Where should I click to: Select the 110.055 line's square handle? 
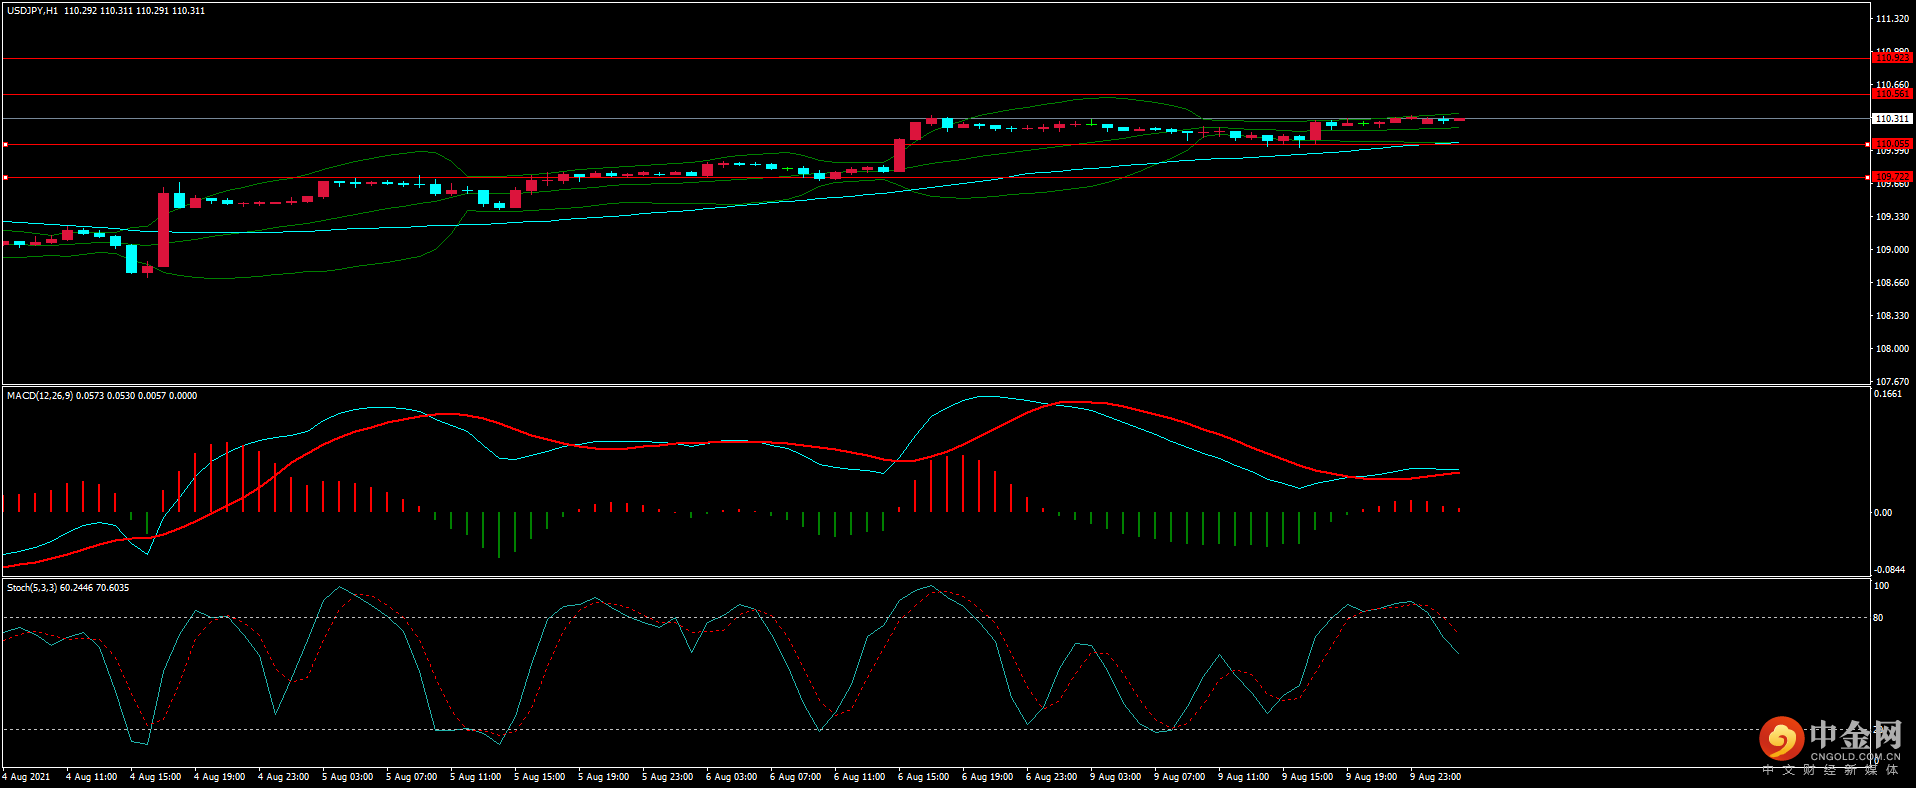[x=5, y=145]
